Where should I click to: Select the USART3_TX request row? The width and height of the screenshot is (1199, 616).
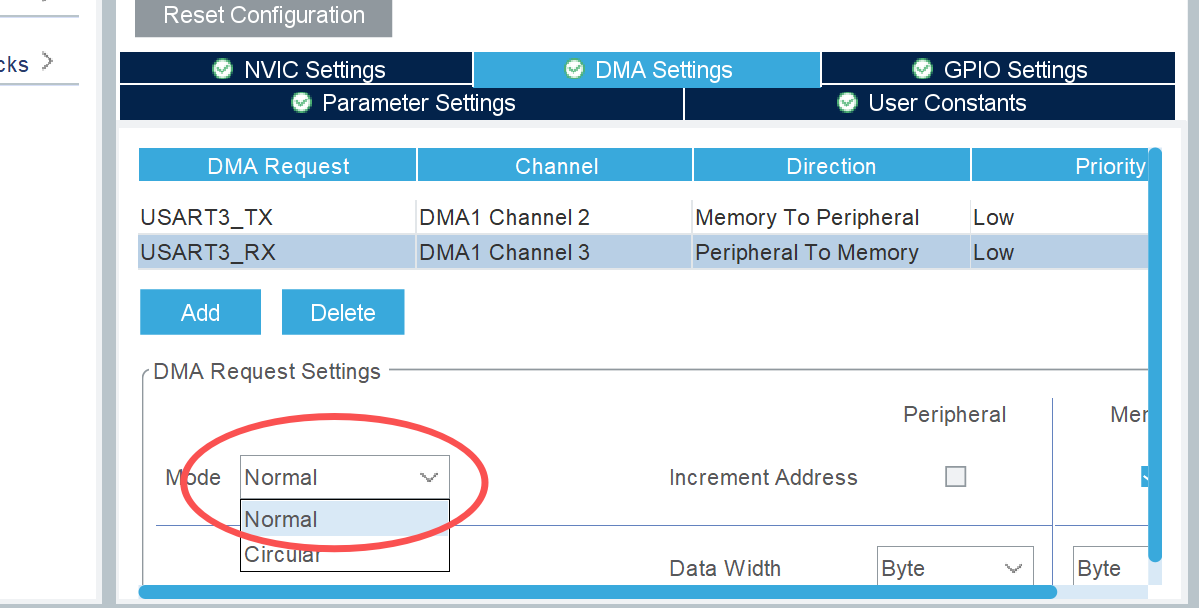pos(643,217)
